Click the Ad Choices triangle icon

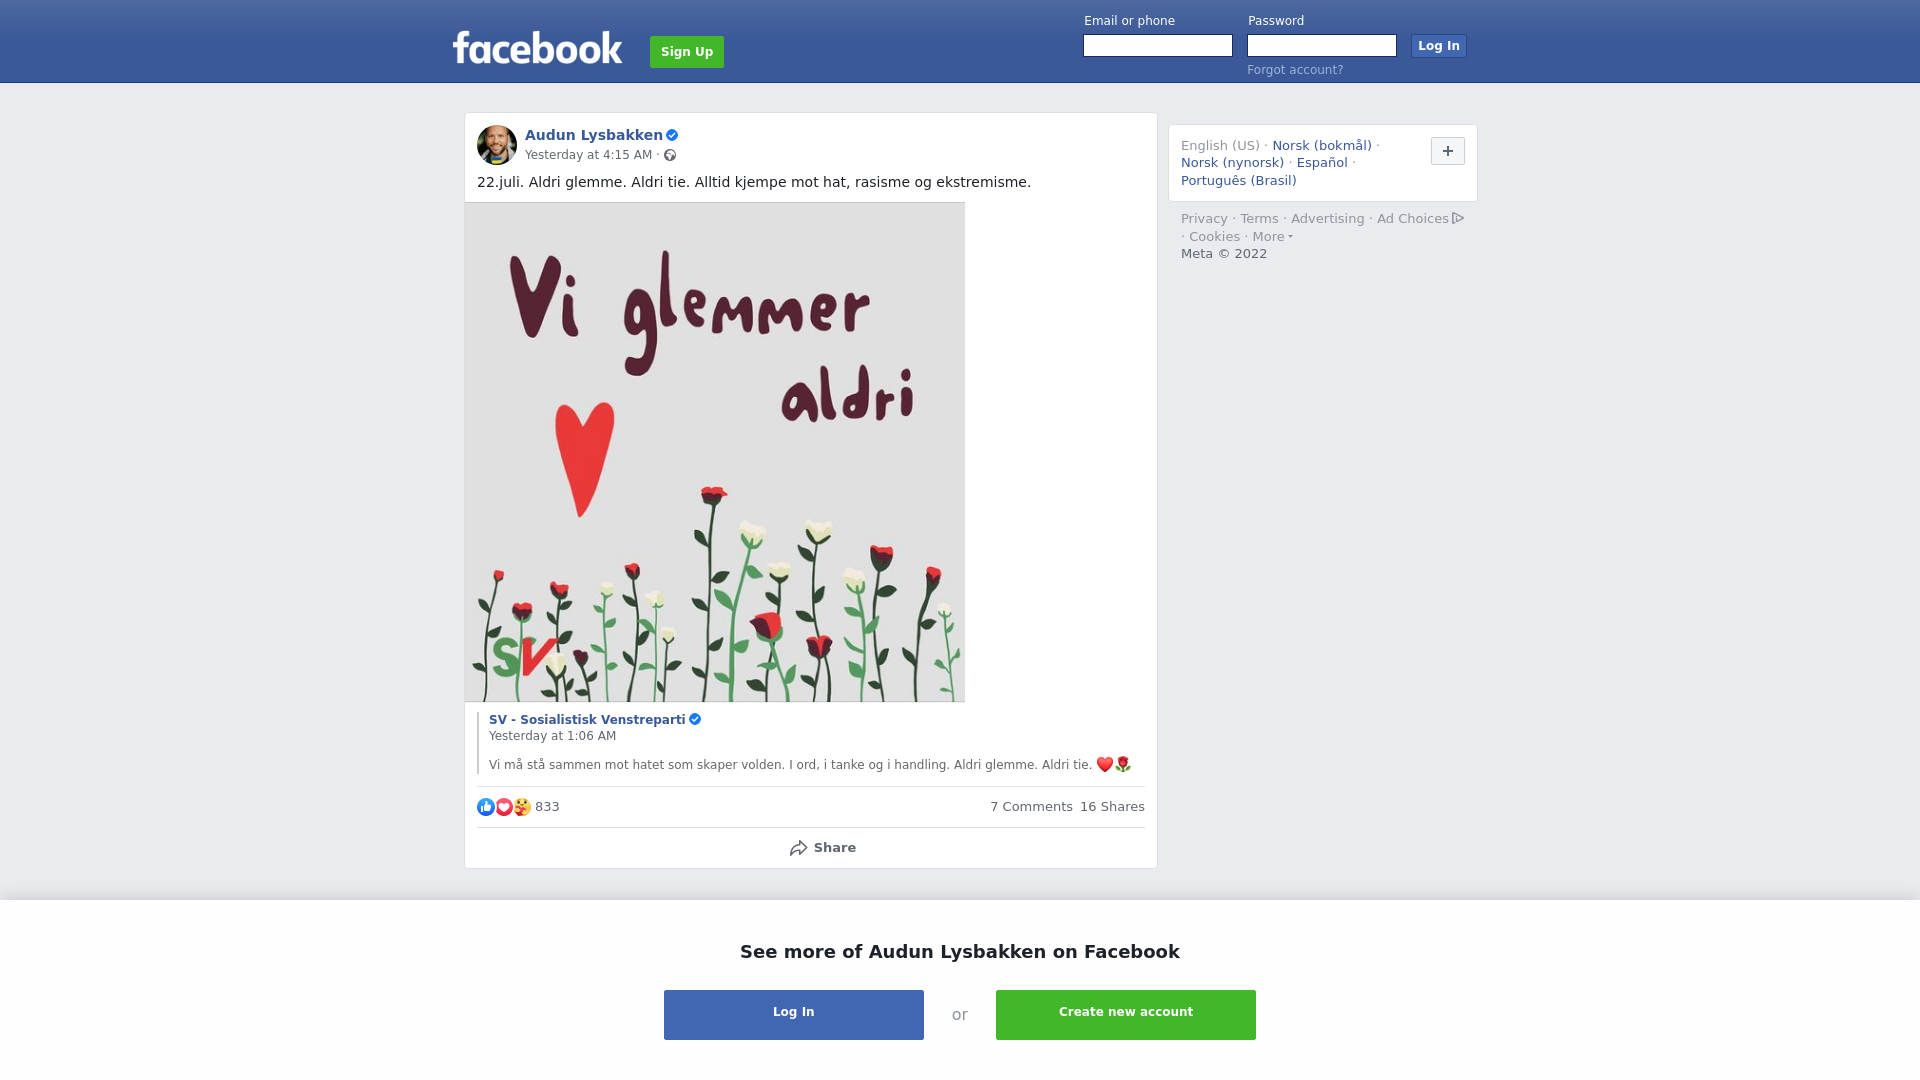1458,218
